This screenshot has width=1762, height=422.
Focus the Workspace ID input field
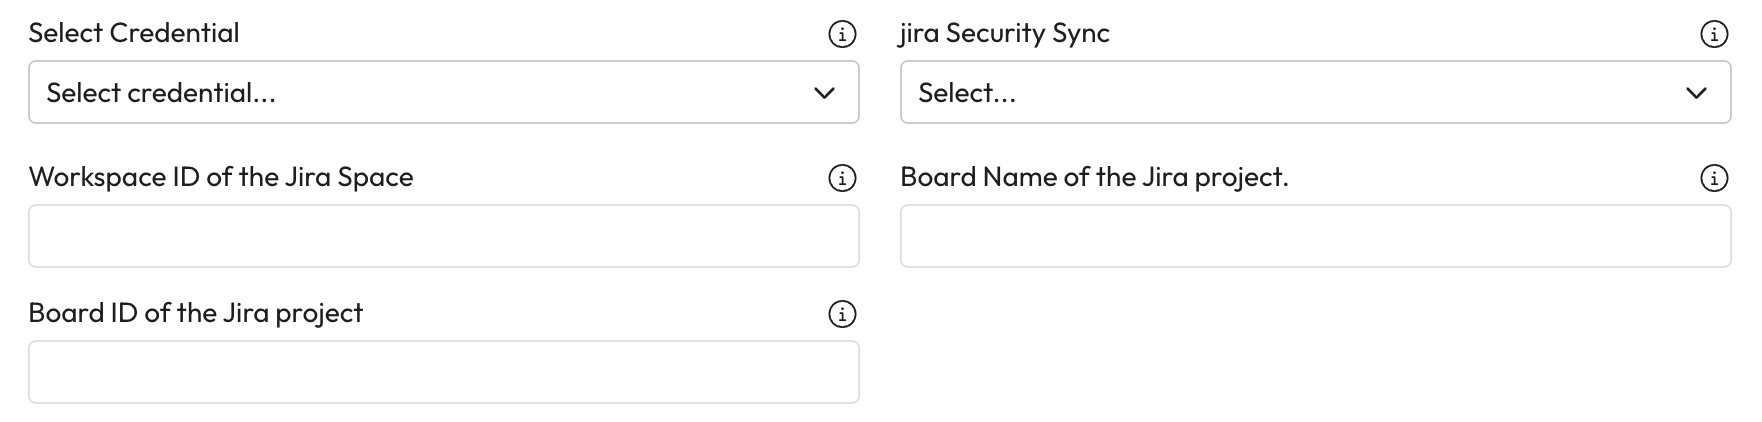[443, 237]
